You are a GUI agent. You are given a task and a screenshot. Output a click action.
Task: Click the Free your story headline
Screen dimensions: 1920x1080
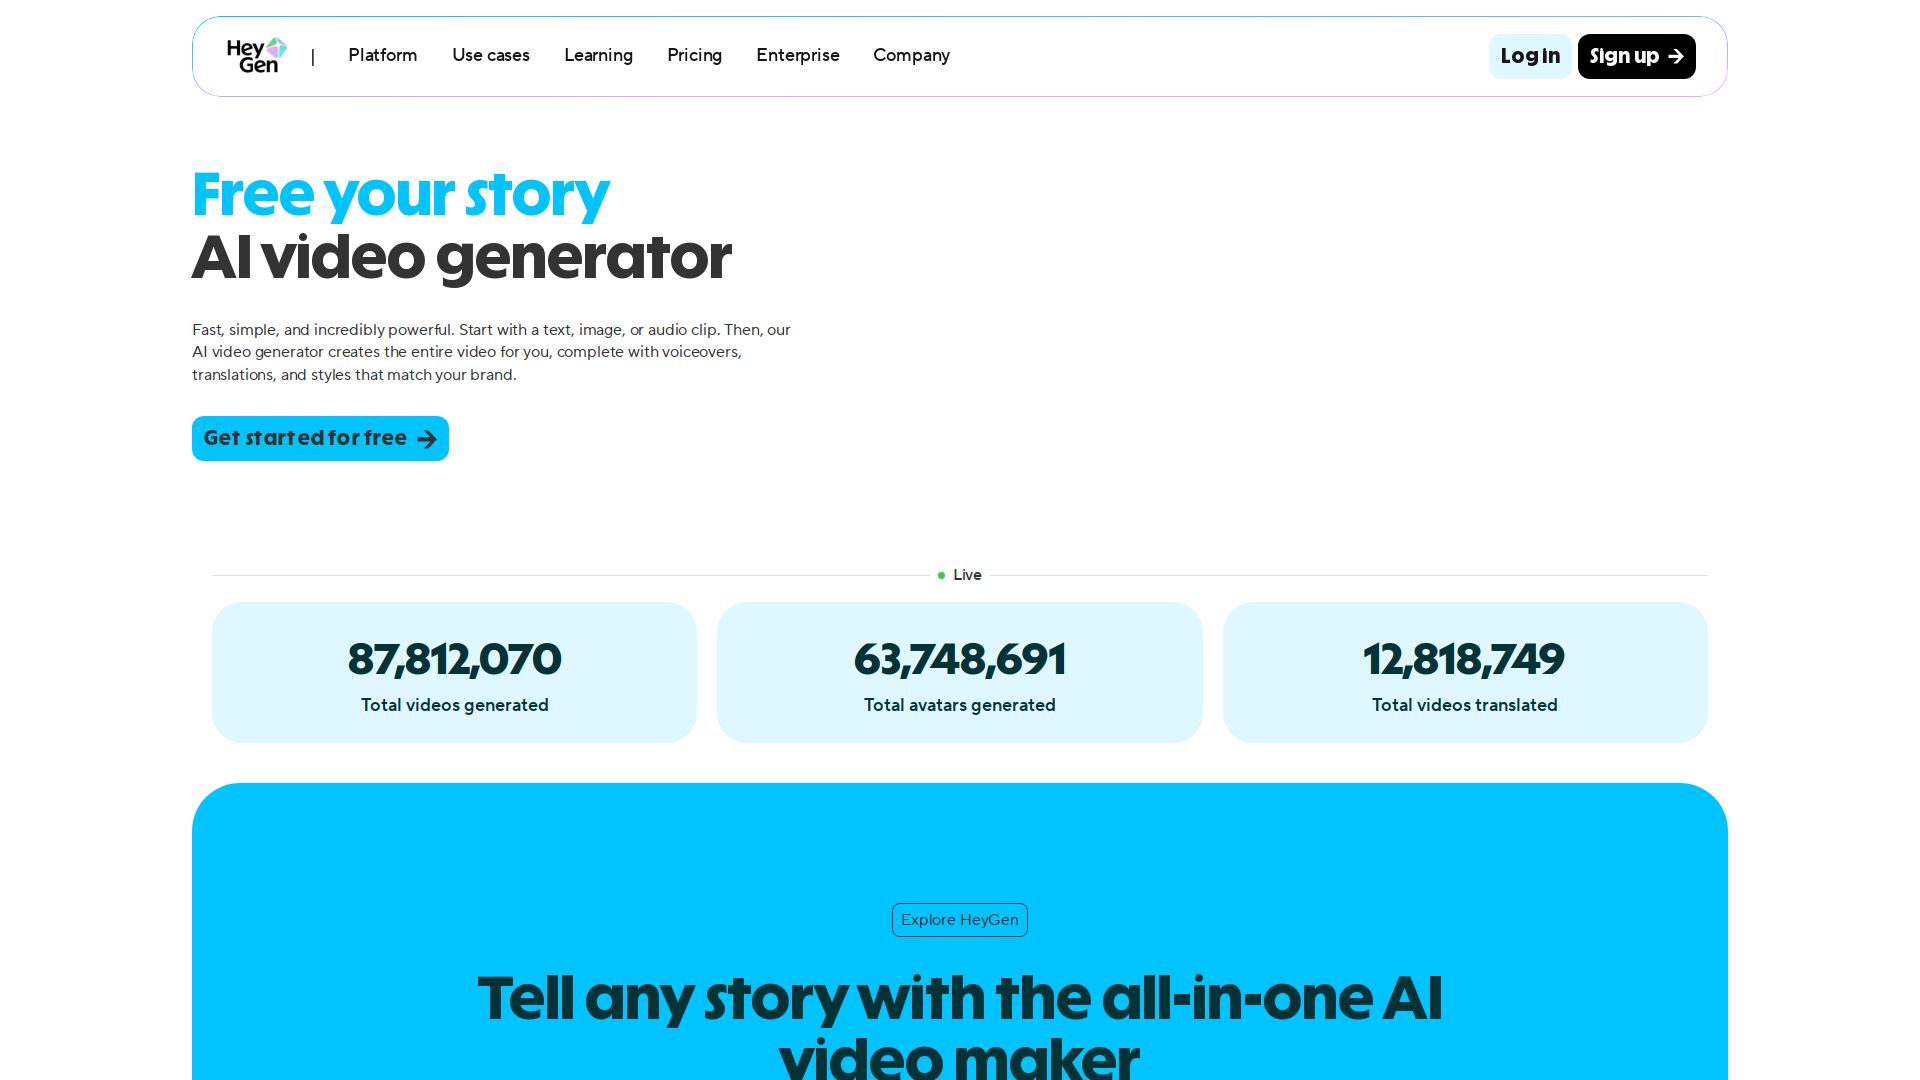click(x=400, y=194)
